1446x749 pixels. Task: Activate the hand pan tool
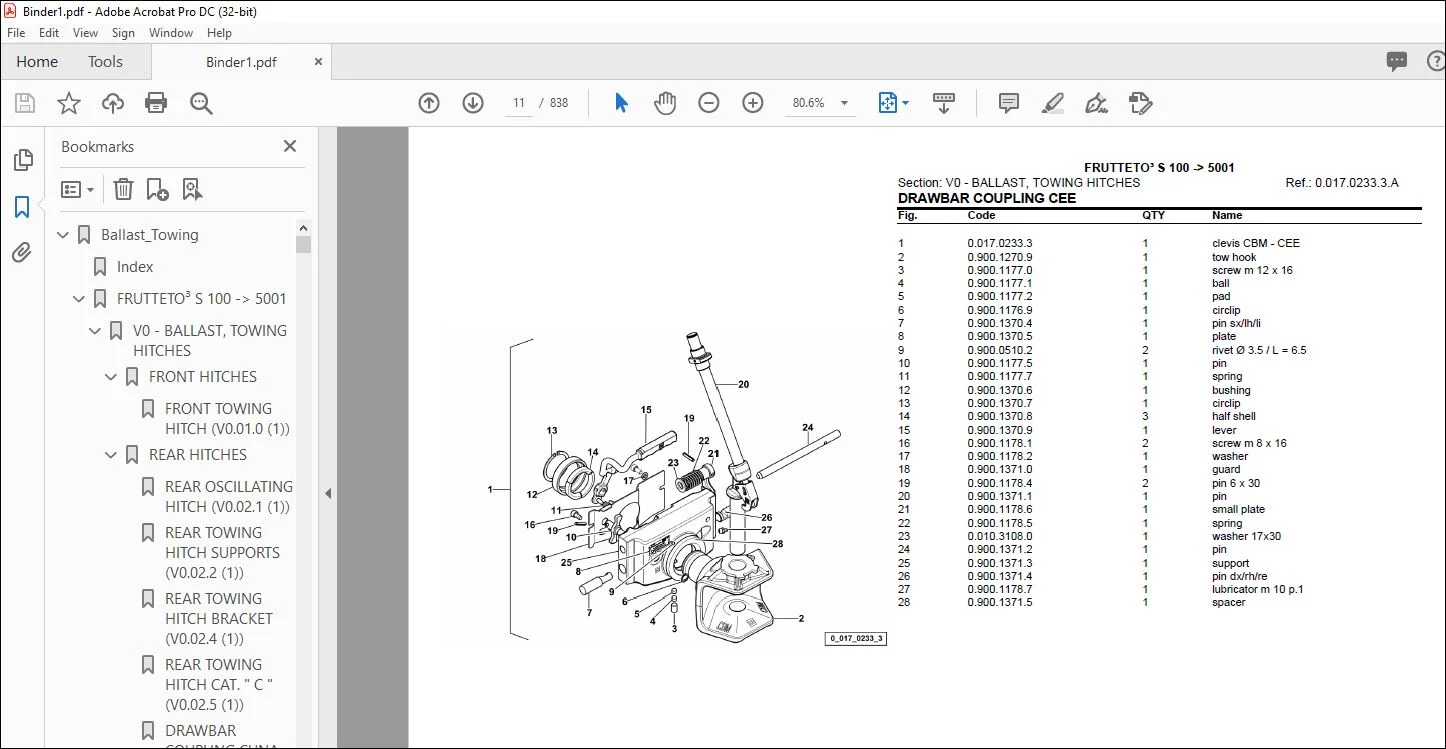(665, 103)
